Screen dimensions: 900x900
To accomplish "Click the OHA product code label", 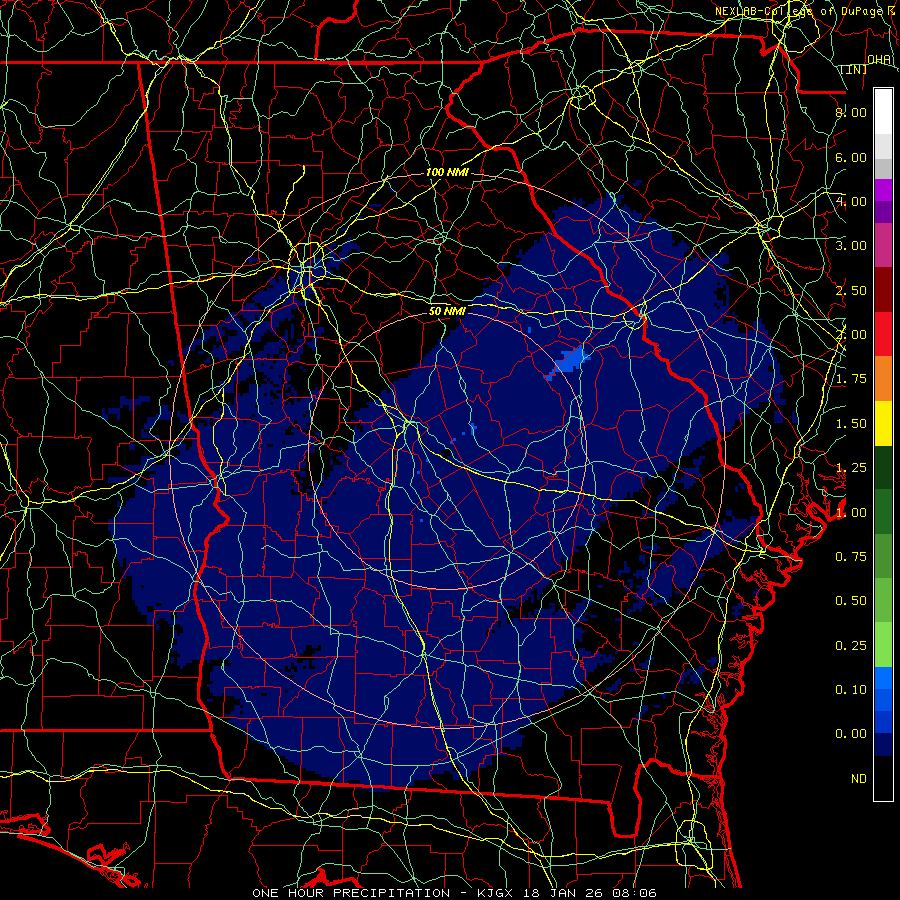I will [879, 59].
